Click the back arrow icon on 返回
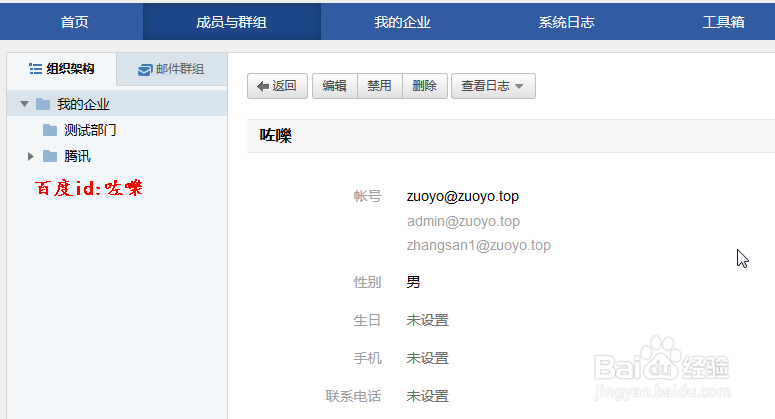Image resolution: width=775 pixels, height=419 pixels. click(262, 86)
